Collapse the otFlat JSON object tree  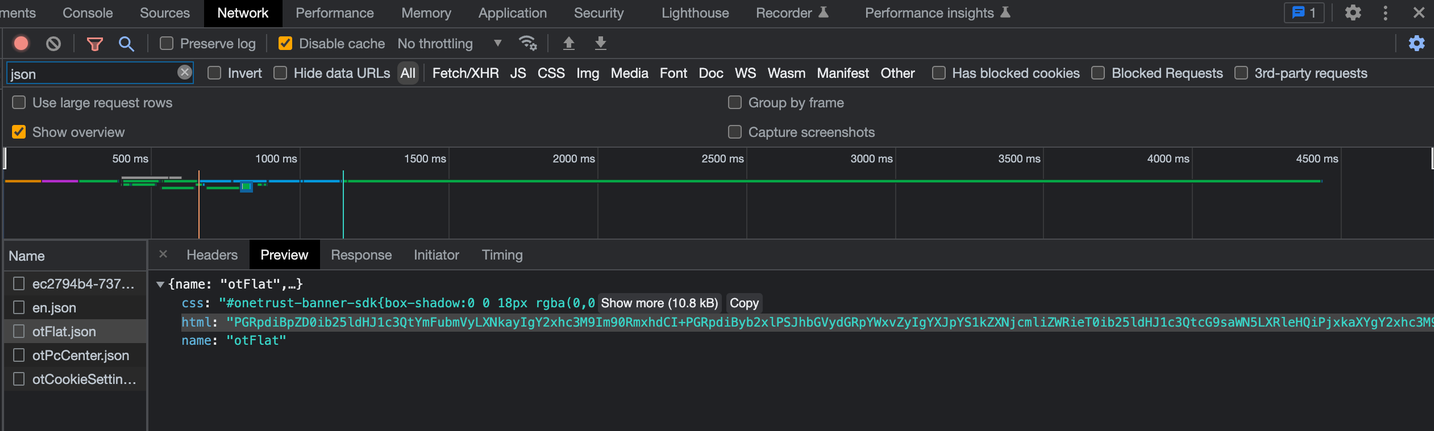160,285
